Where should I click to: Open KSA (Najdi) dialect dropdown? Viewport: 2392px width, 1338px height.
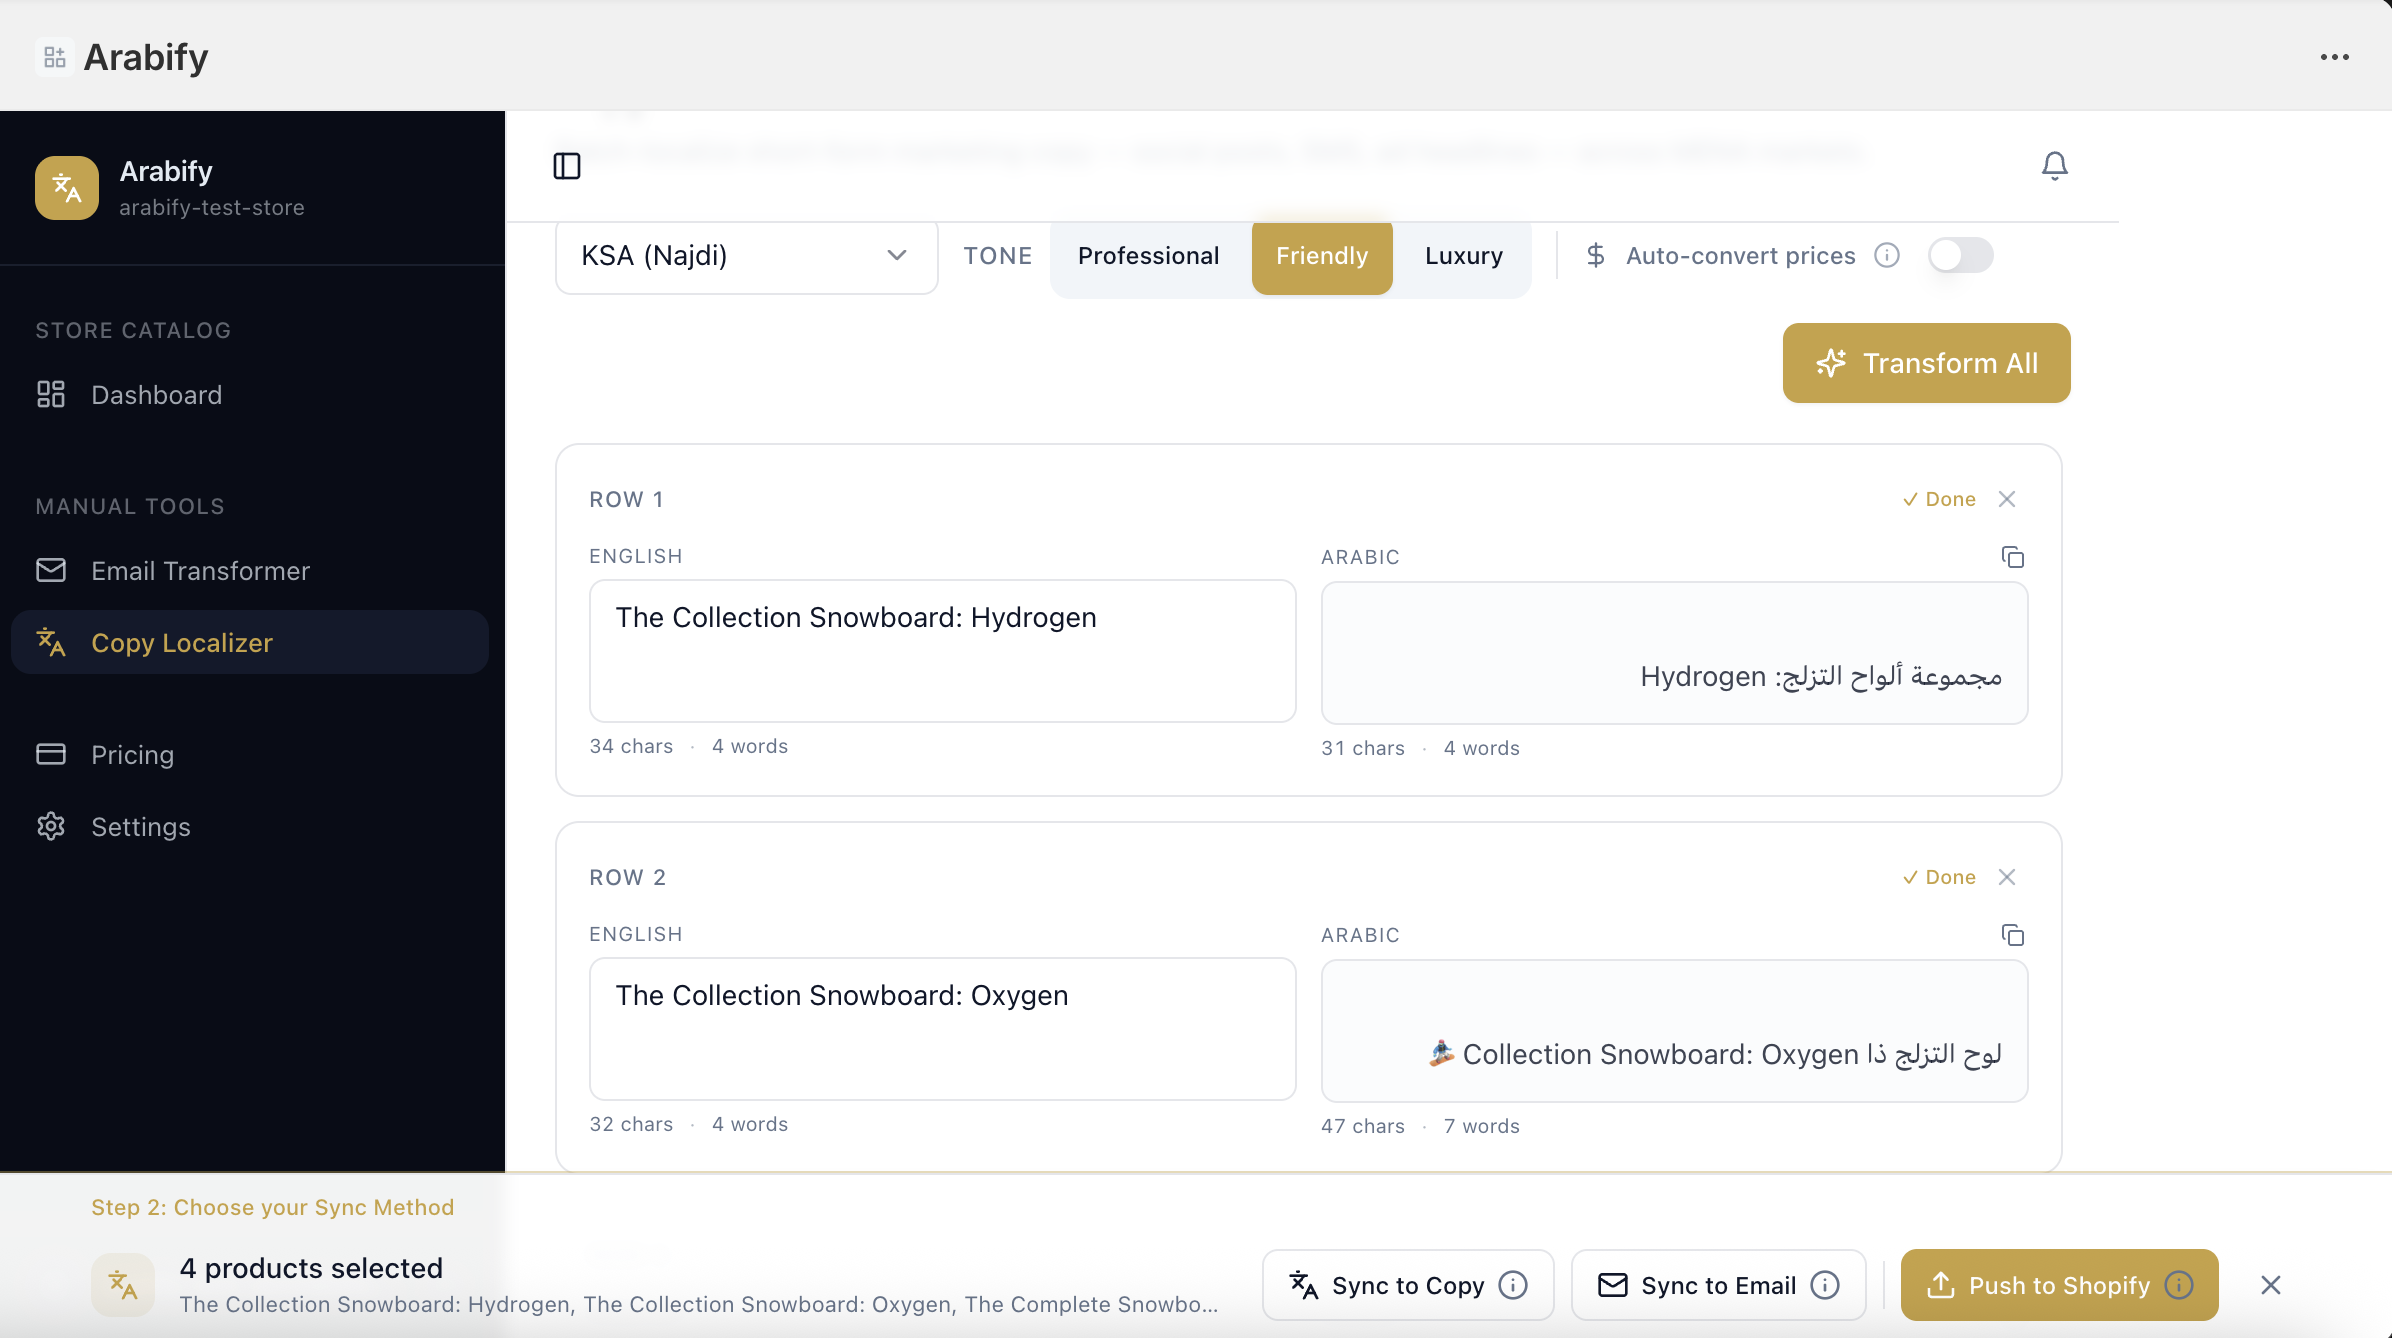(746, 256)
